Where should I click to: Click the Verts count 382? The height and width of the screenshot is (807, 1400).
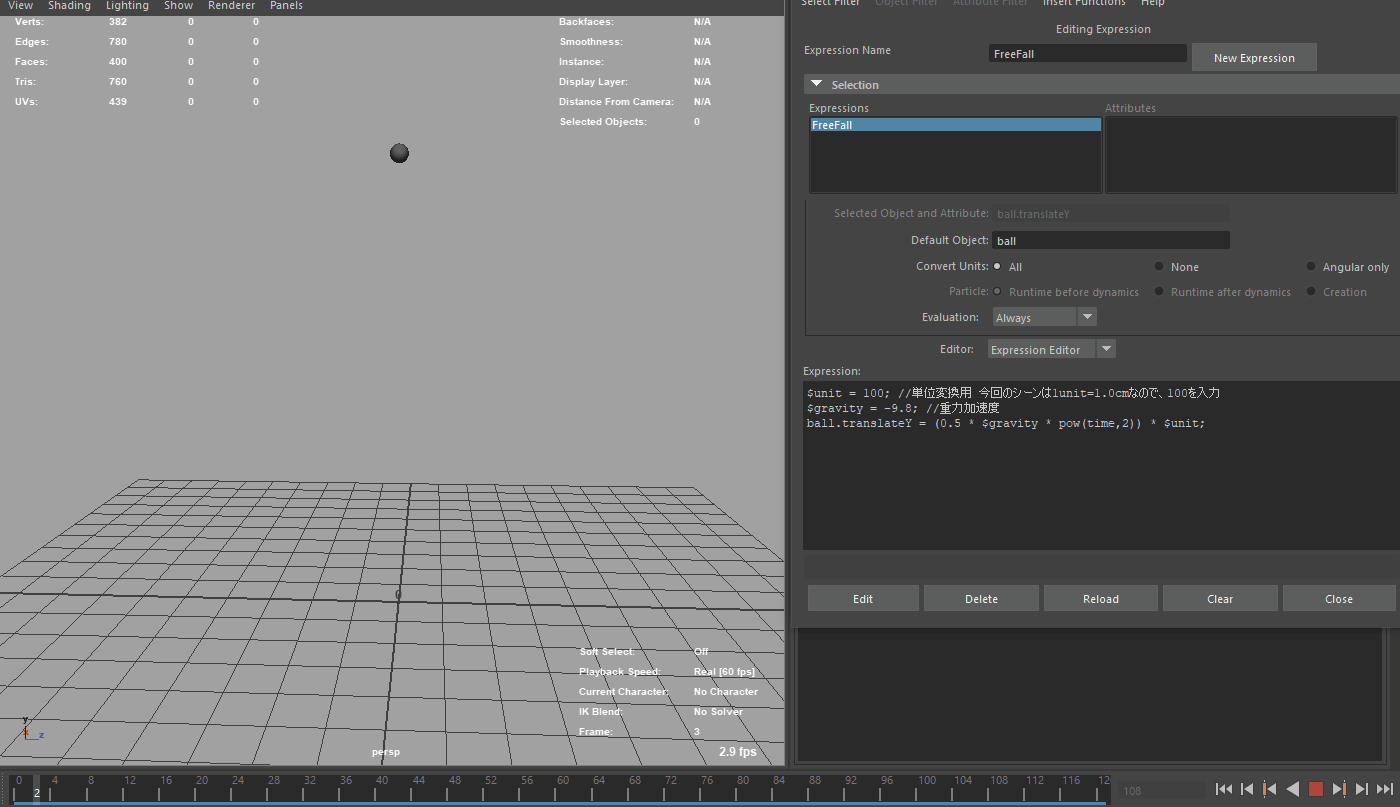(118, 22)
